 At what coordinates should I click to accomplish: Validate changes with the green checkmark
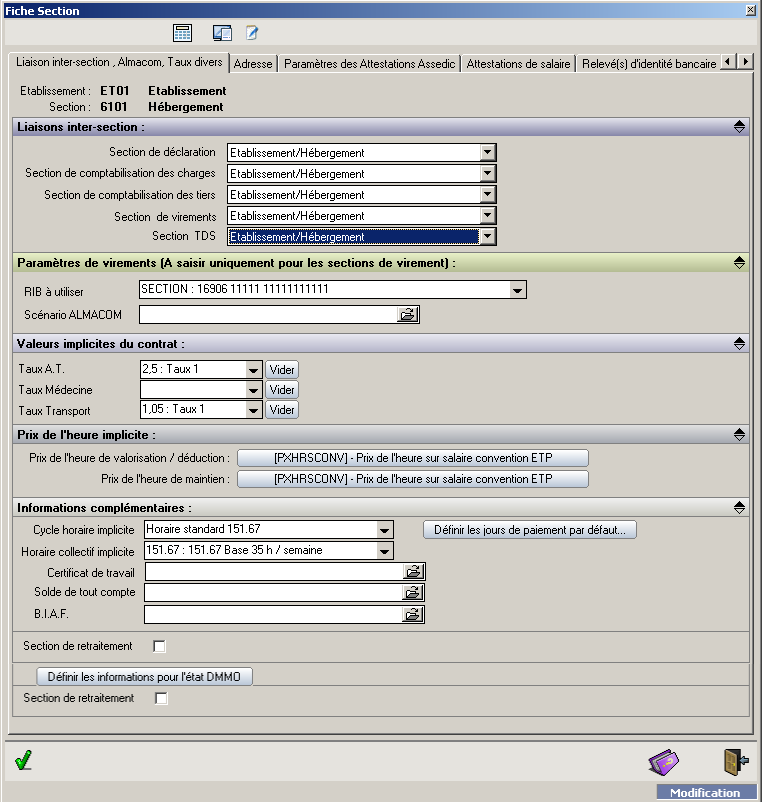[23, 762]
